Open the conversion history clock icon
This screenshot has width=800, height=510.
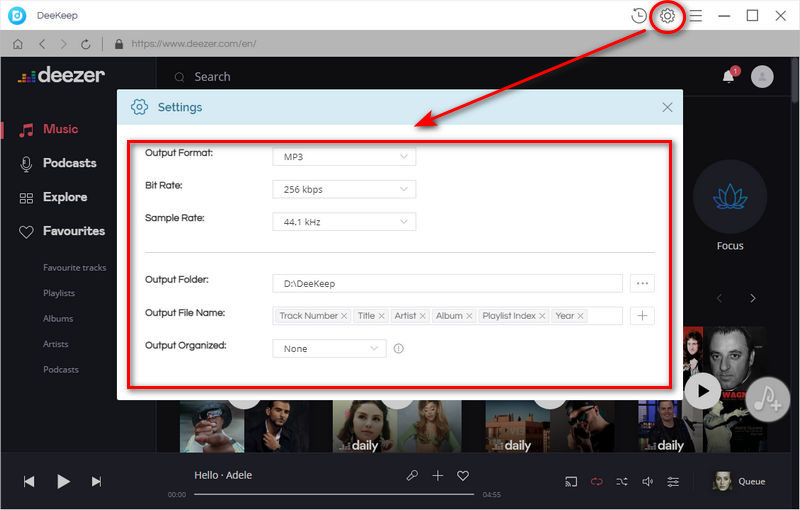[638, 16]
